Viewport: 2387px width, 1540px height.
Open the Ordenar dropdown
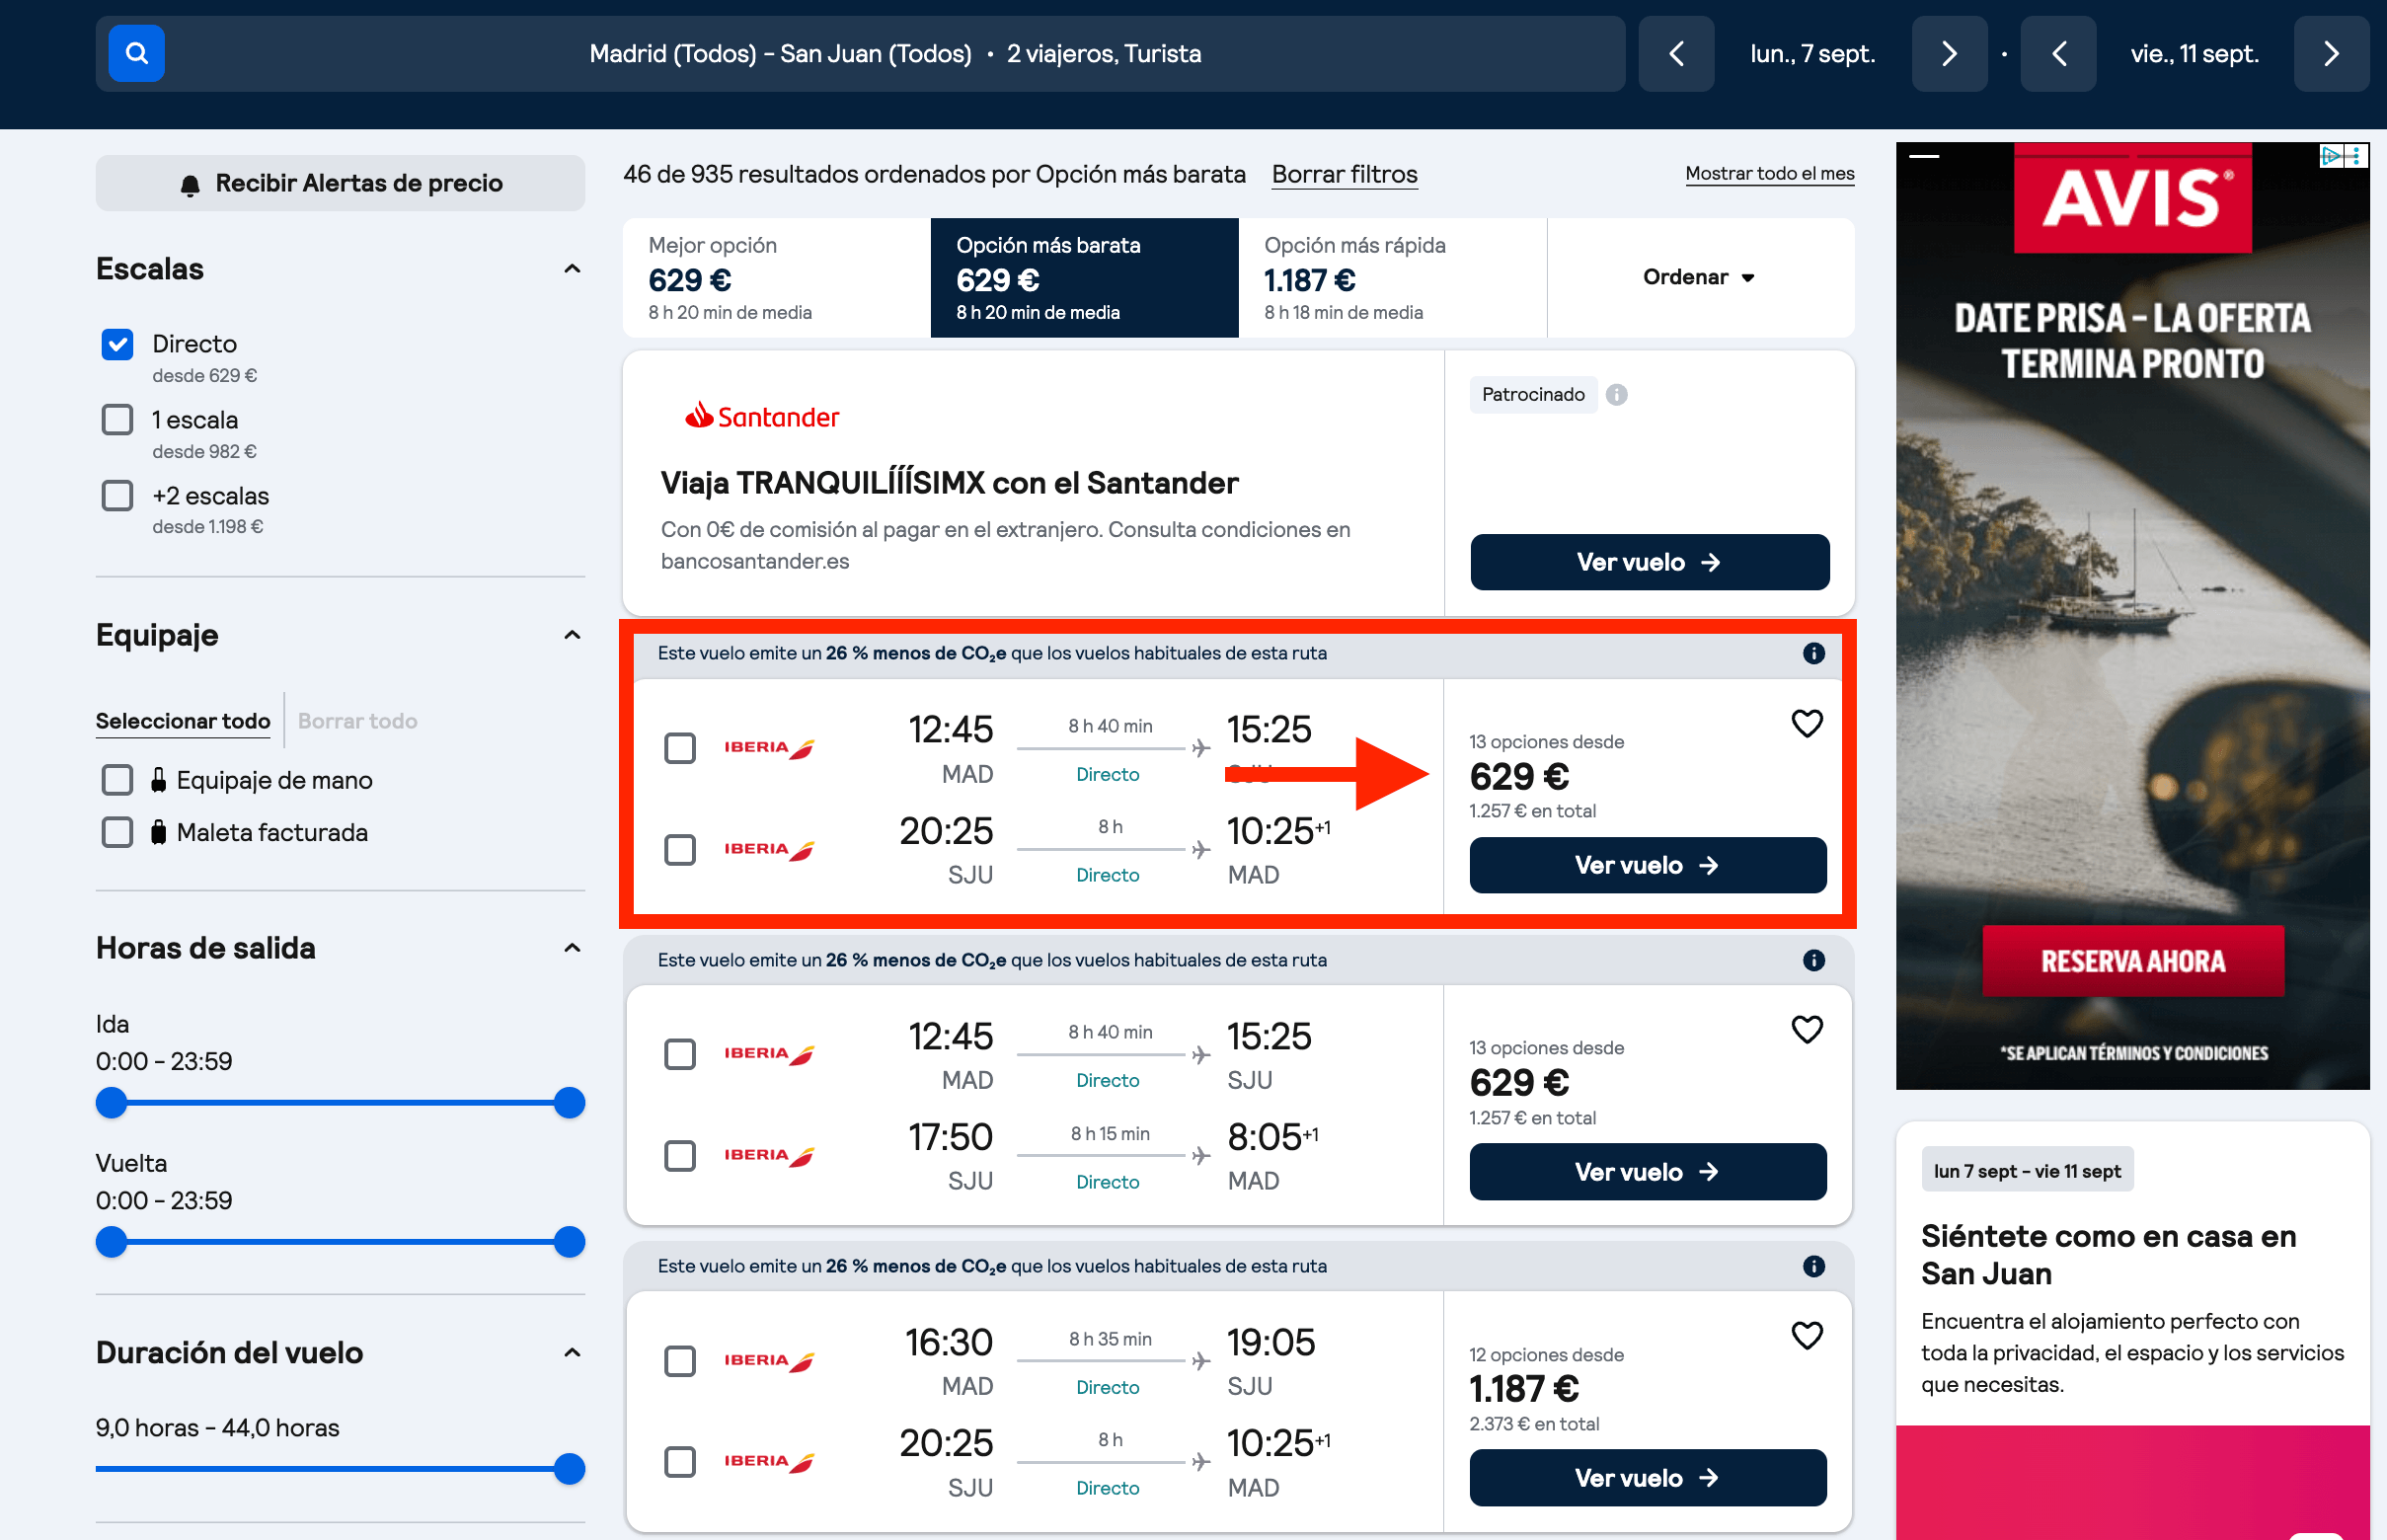pyautogui.click(x=1699, y=277)
